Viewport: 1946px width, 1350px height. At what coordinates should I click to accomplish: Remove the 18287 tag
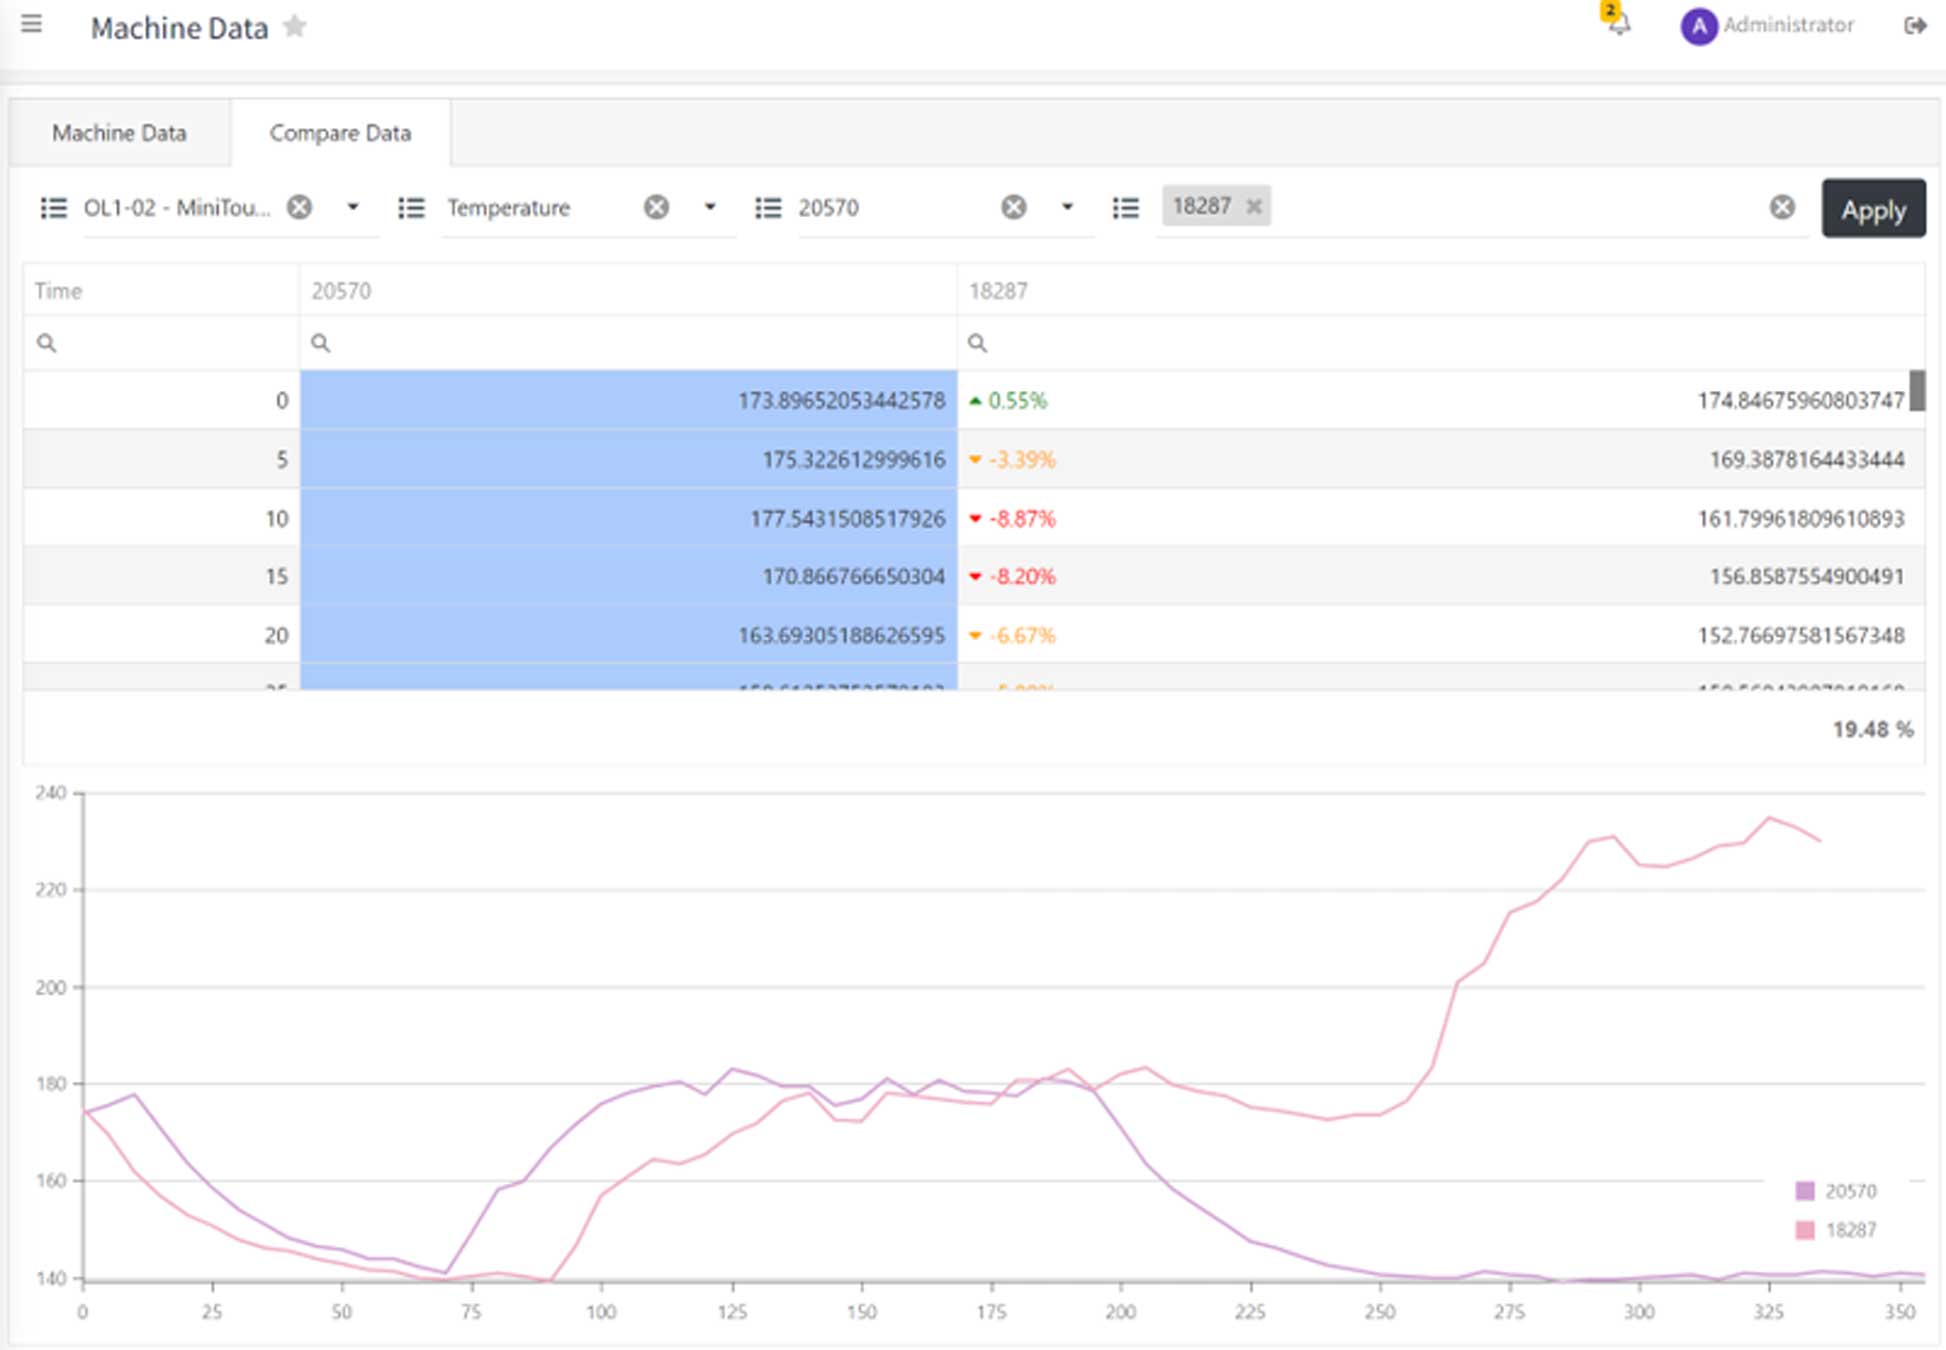[x=1253, y=207]
